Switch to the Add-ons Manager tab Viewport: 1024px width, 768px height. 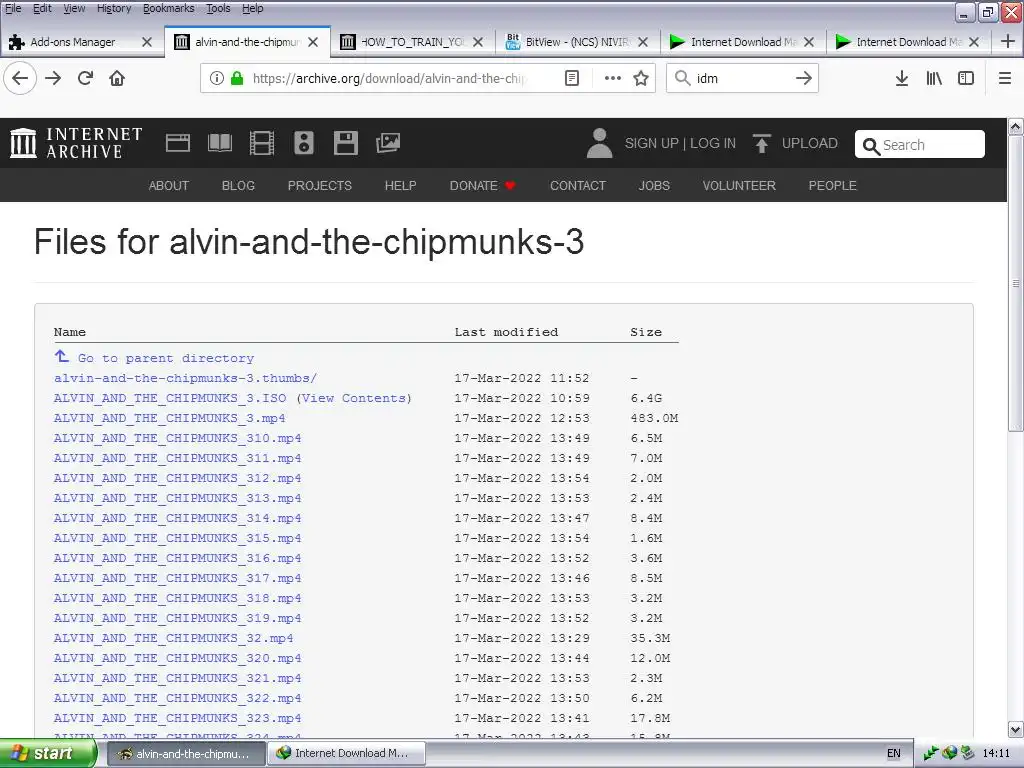coord(73,42)
